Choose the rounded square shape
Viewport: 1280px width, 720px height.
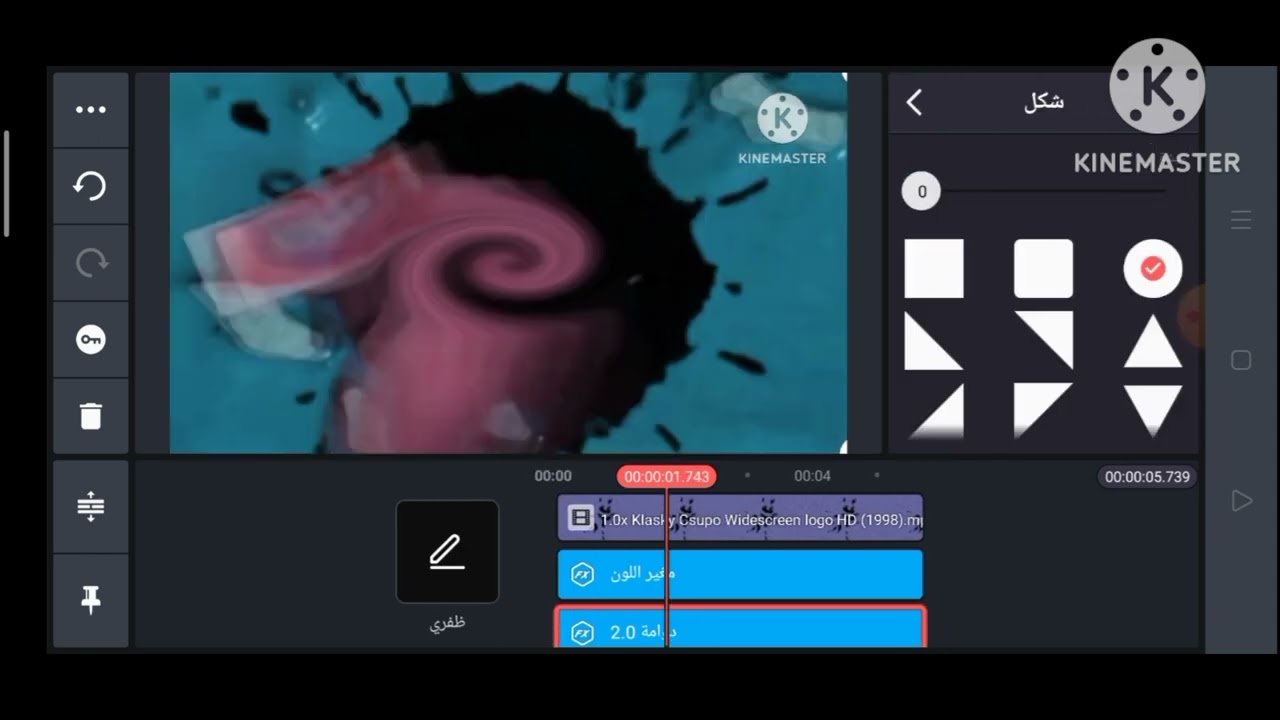(x=1043, y=268)
